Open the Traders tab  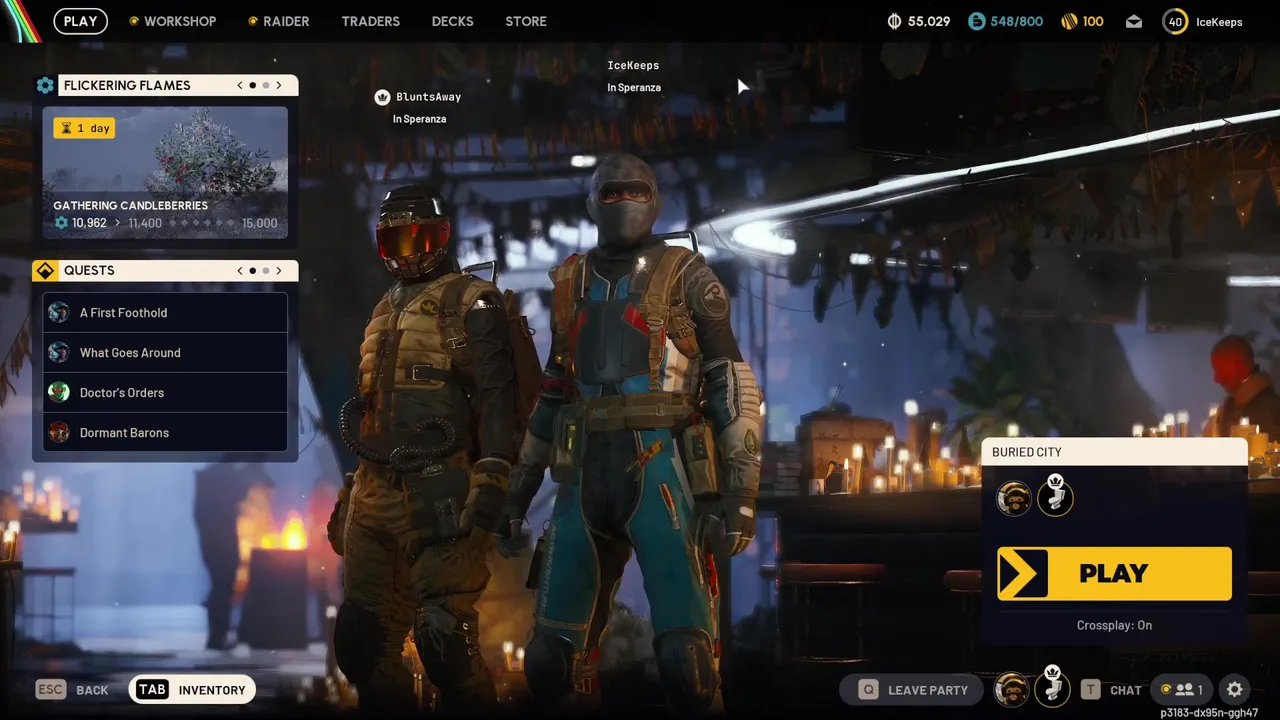(370, 21)
